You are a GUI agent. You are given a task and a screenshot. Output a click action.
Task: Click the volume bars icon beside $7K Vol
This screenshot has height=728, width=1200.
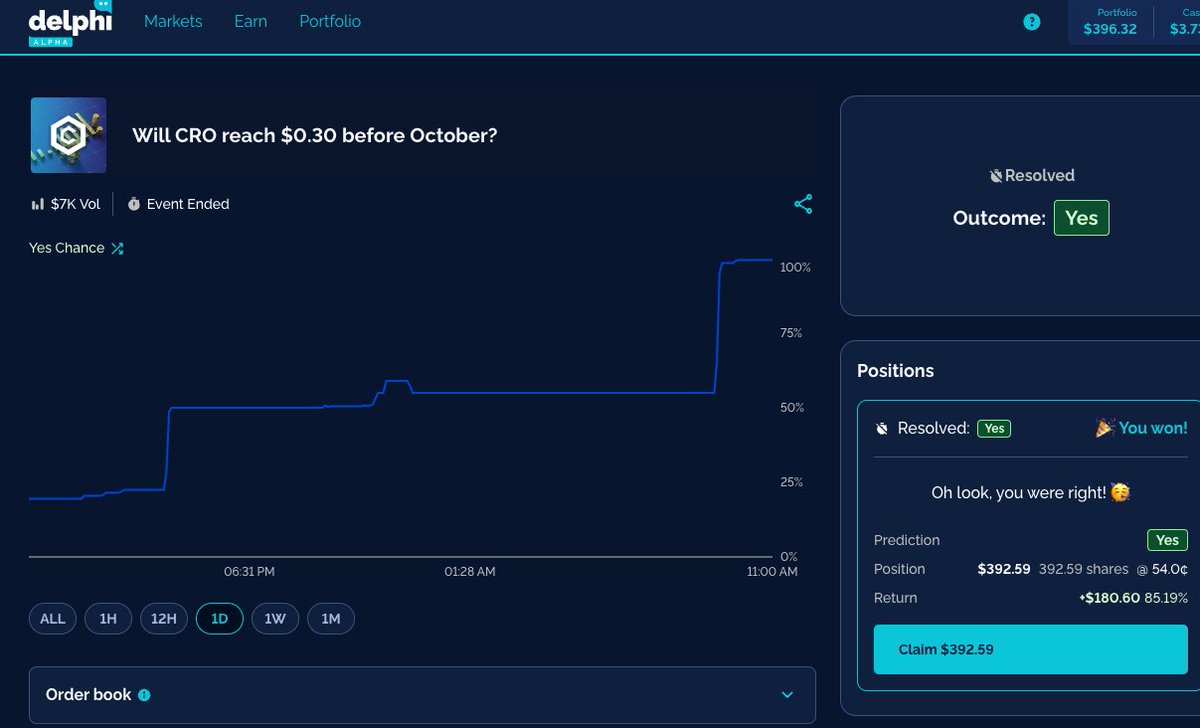39,204
